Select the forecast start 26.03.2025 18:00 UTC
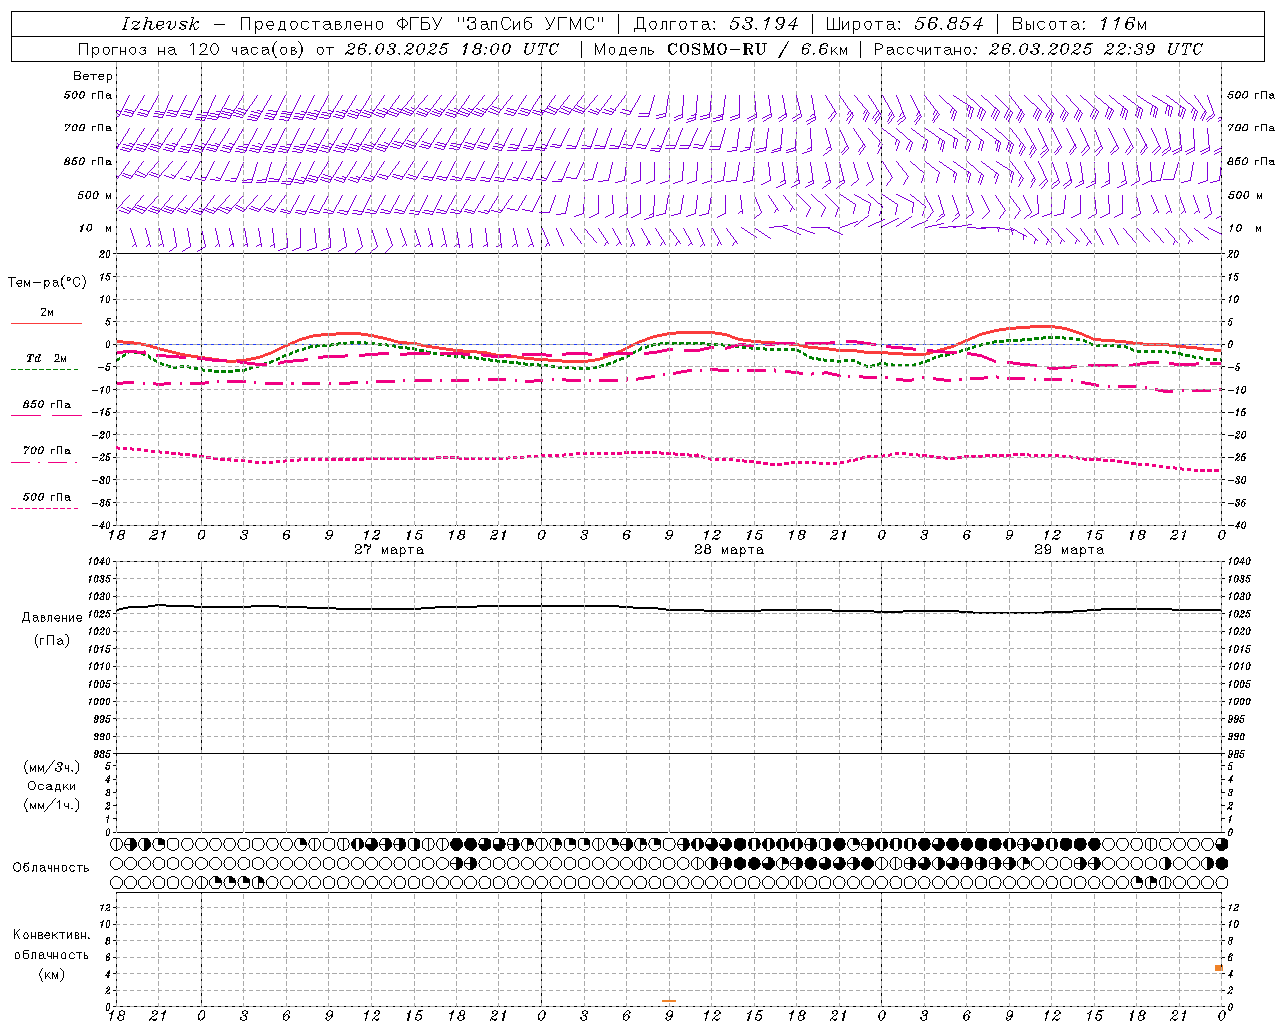 click(x=452, y=49)
